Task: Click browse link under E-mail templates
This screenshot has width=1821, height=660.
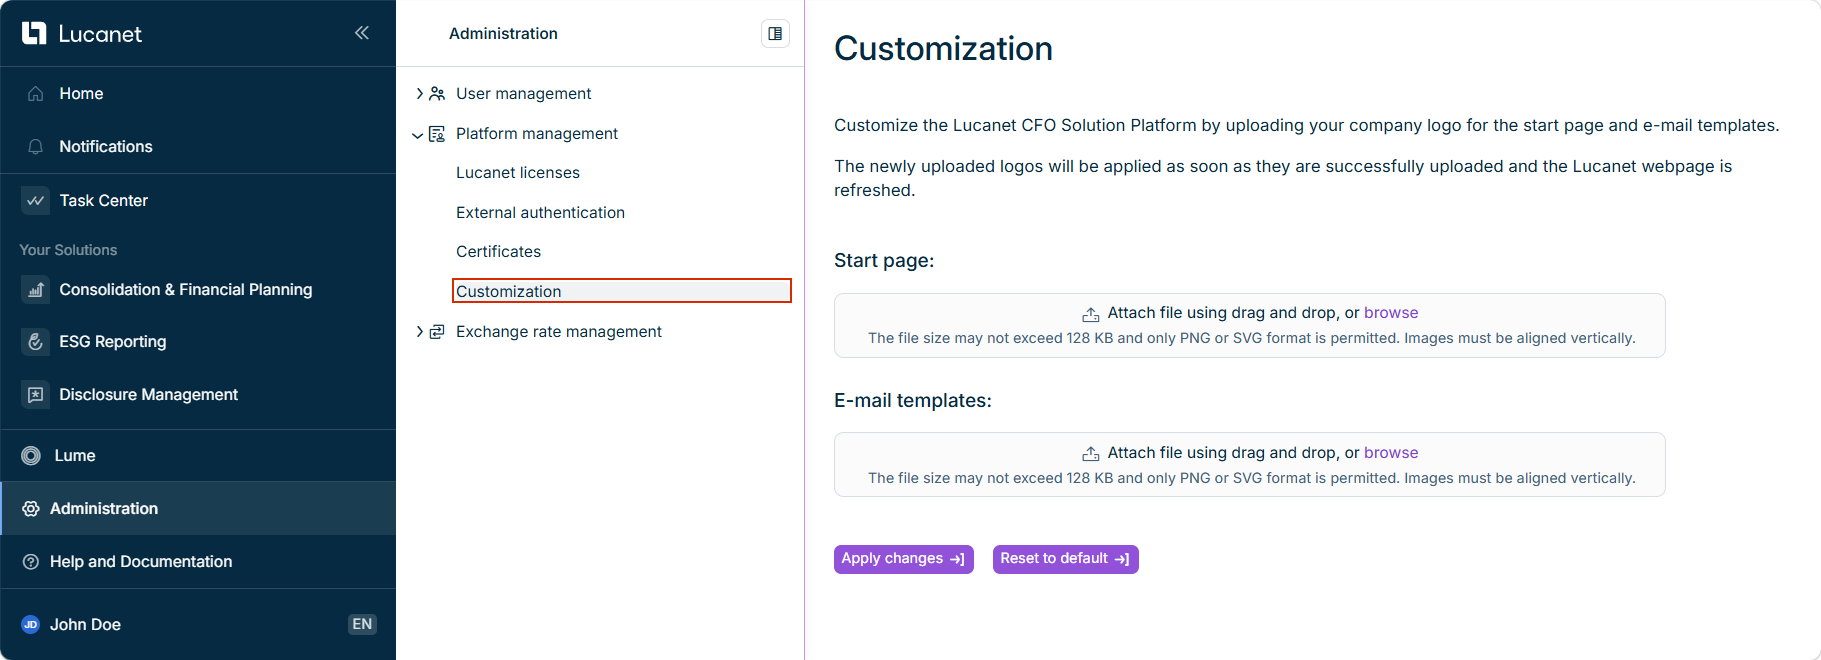Action: click(x=1391, y=453)
